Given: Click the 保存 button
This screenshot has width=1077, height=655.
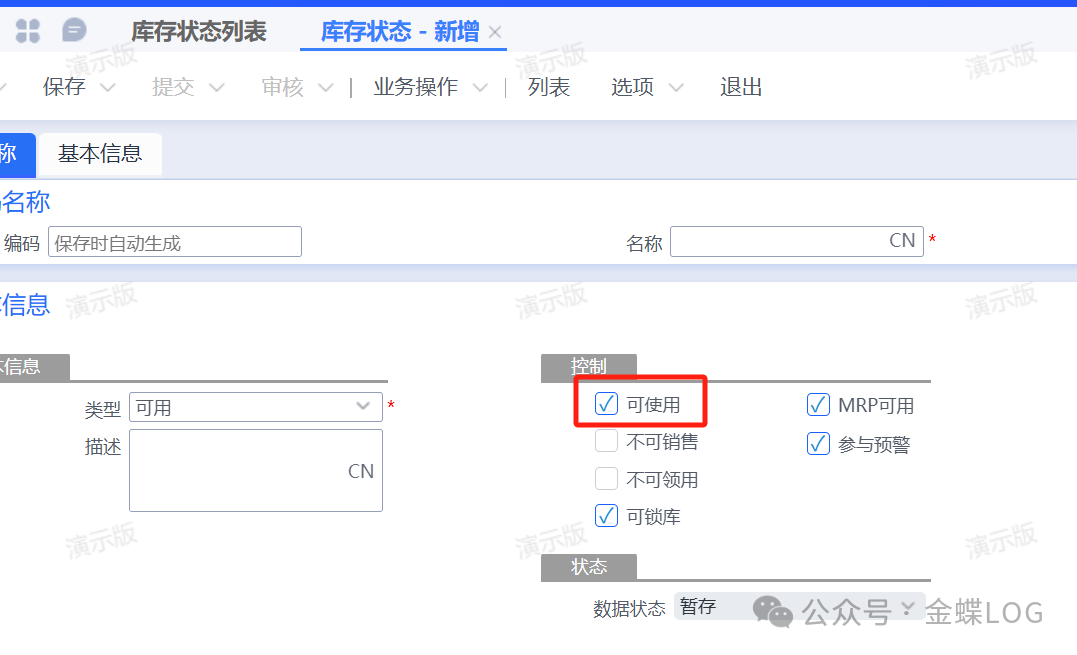Looking at the screenshot, I should tap(64, 88).
